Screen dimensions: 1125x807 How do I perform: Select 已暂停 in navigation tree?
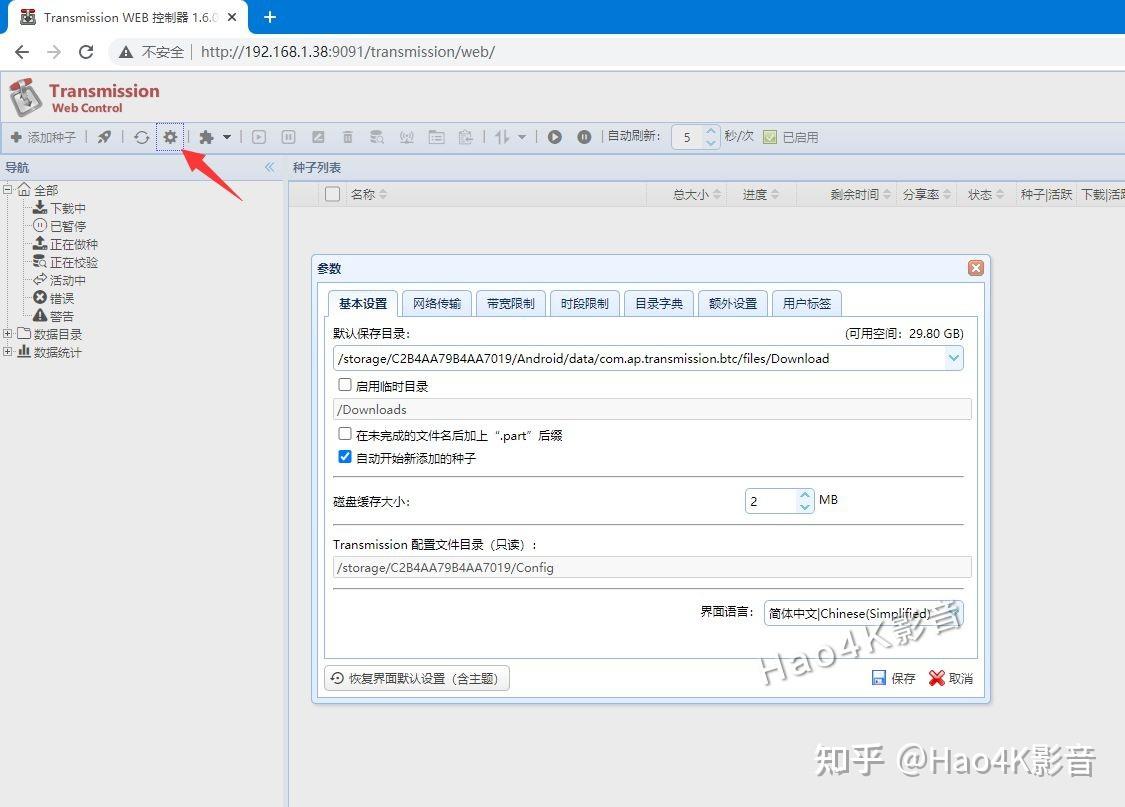tap(60, 226)
